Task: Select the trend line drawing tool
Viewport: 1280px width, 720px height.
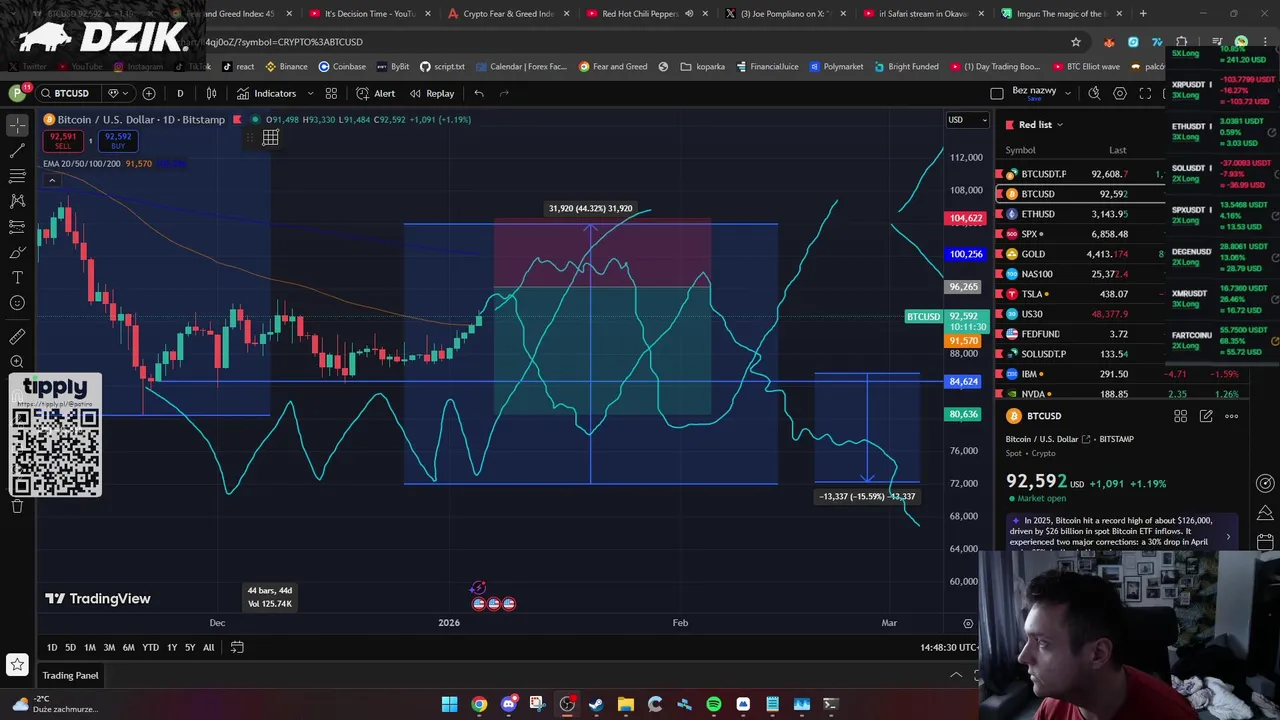Action: tap(17, 151)
